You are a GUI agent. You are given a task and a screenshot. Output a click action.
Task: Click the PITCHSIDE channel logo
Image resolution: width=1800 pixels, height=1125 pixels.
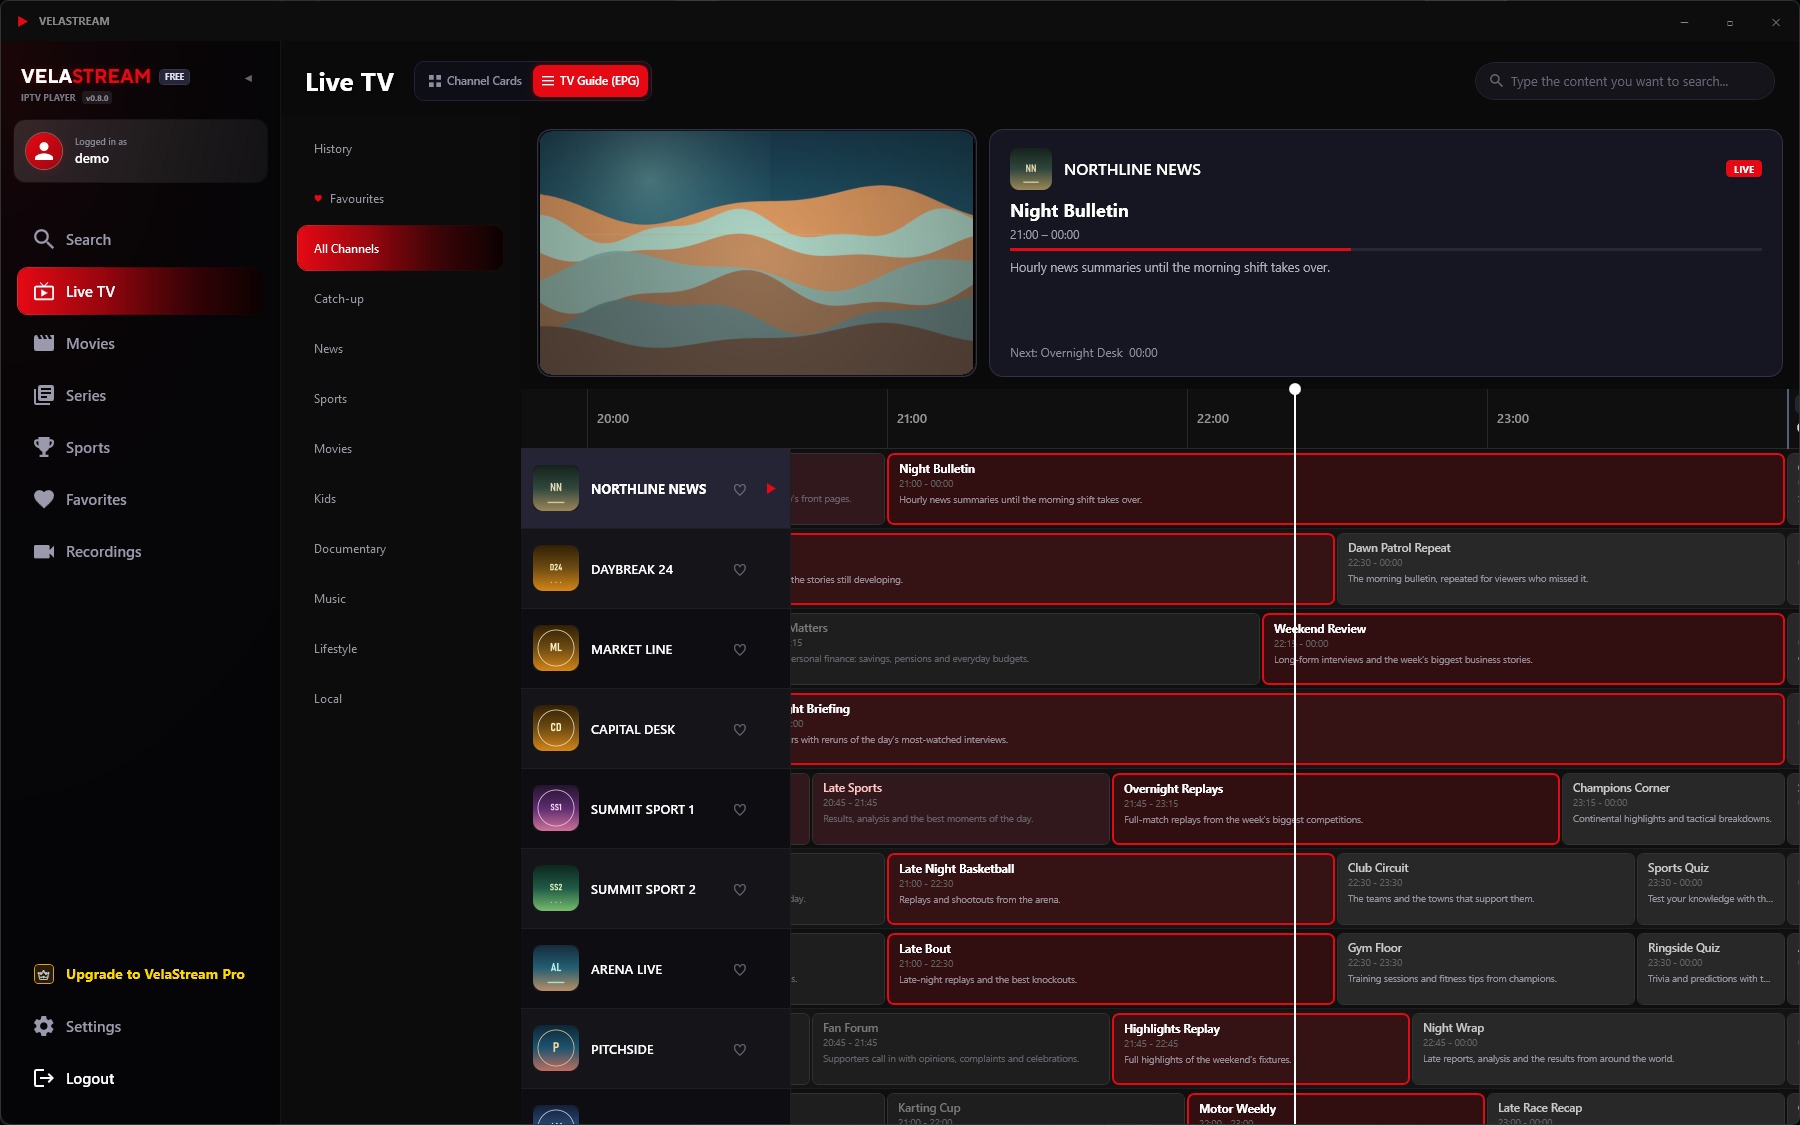(556, 1048)
